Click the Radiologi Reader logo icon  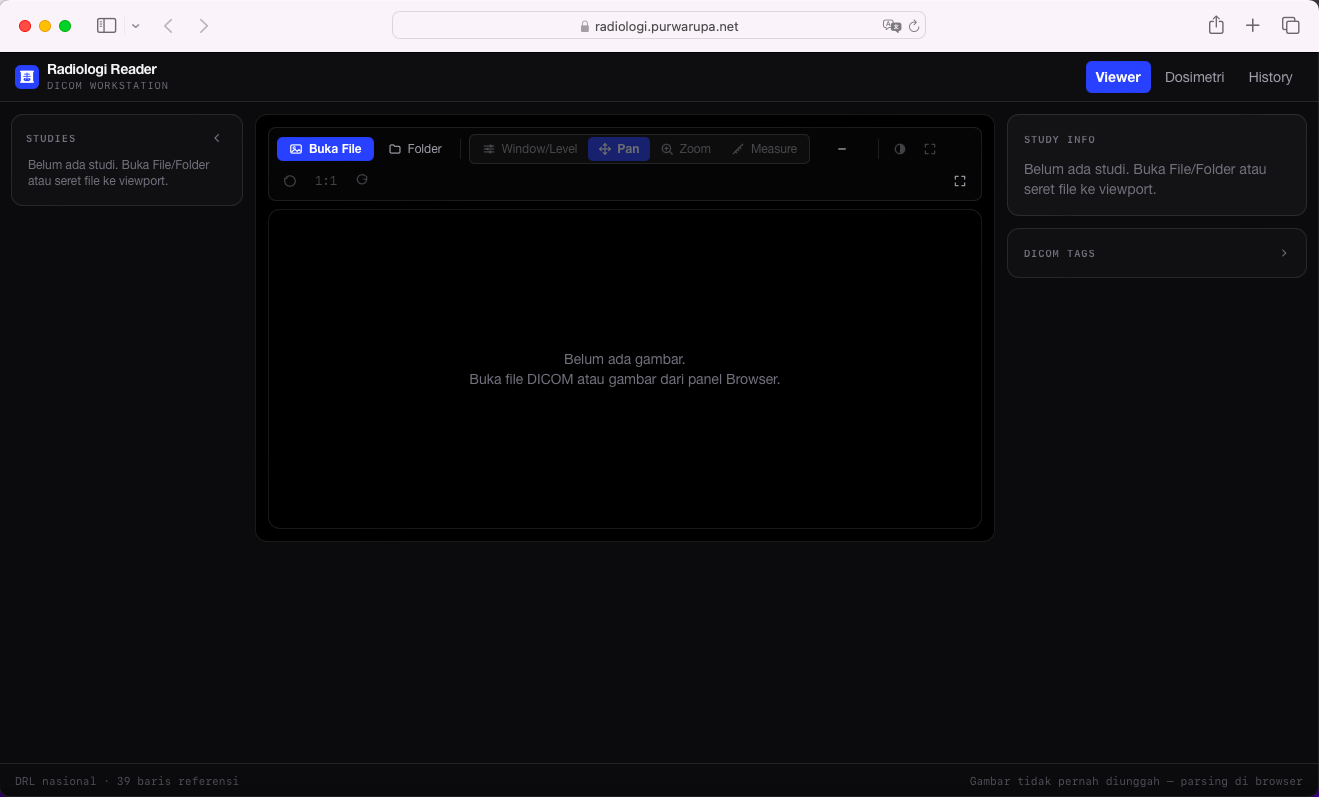[27, 77]
